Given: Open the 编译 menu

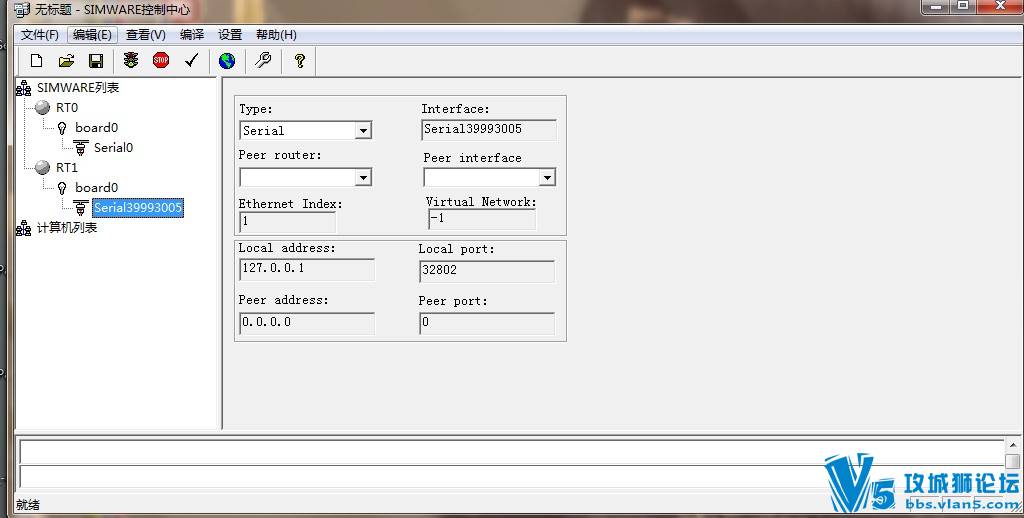Looking at the screenshot, I should pos(192,35).
